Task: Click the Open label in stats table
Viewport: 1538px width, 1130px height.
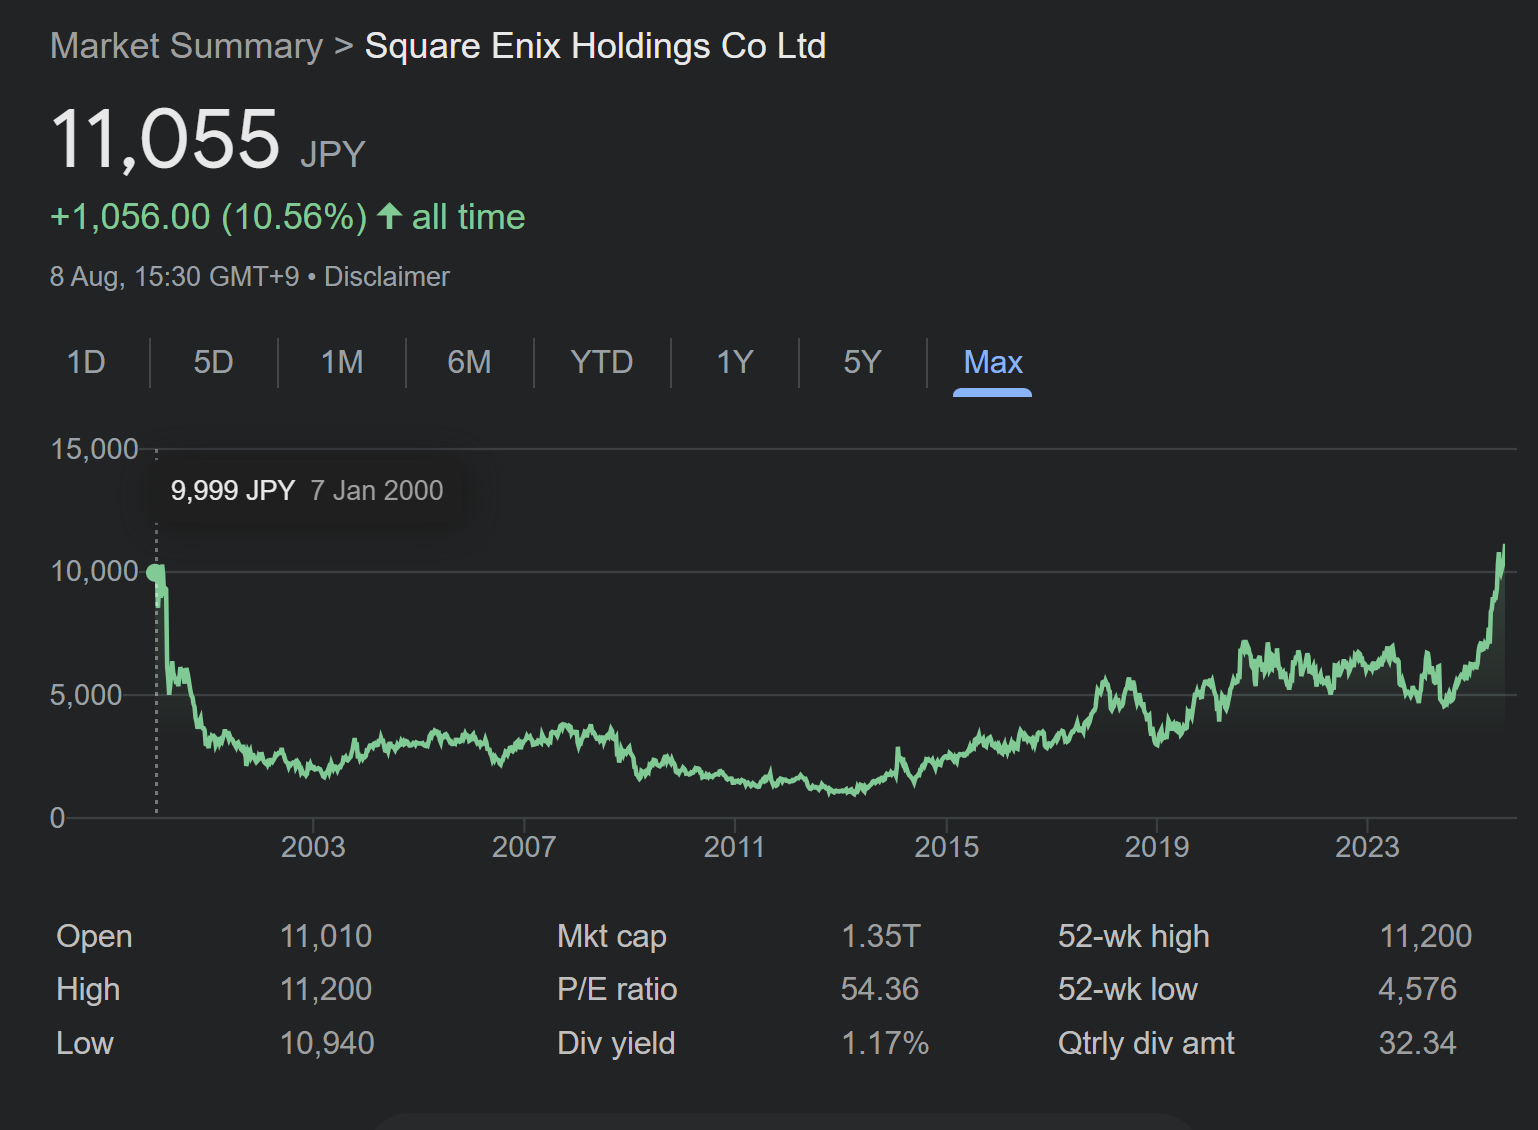Action: coord(94,936)
